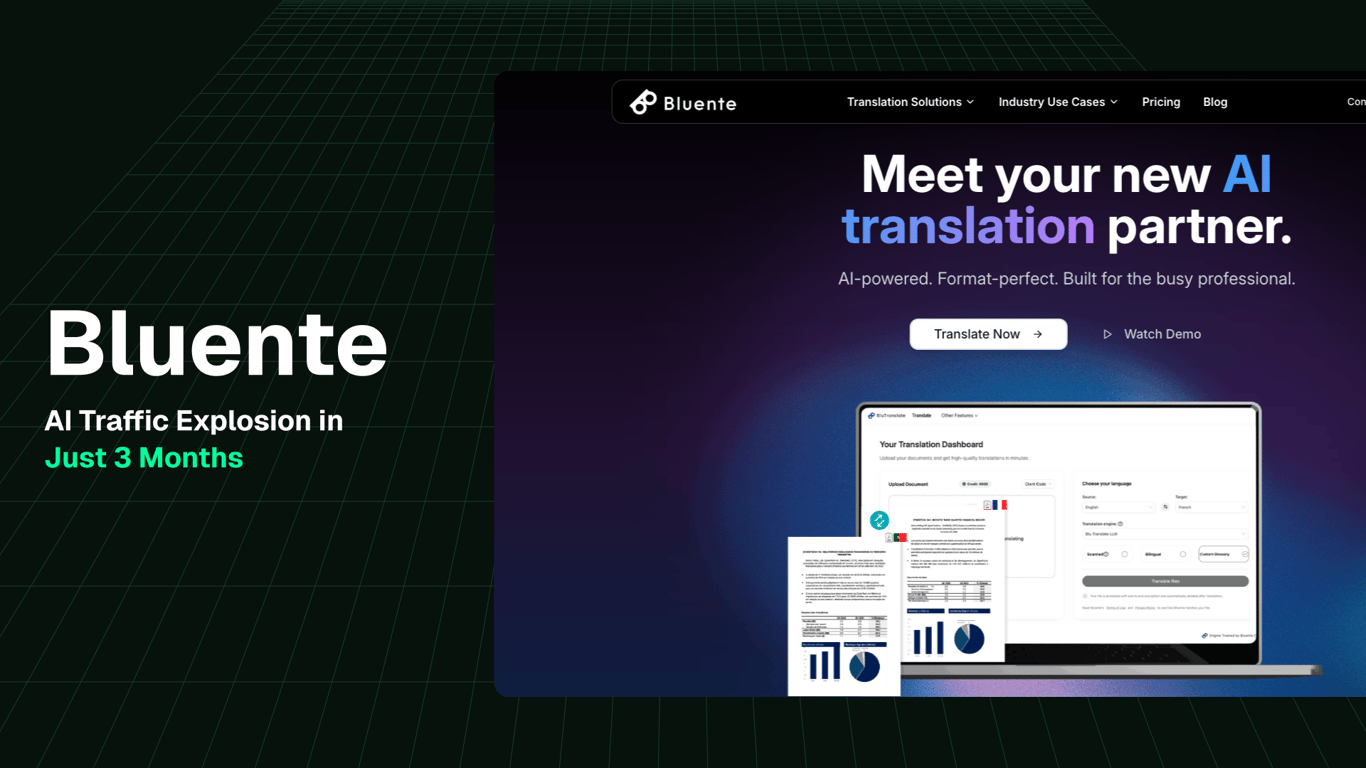Open the Privacy Policy link

(x=1145, y=608)
